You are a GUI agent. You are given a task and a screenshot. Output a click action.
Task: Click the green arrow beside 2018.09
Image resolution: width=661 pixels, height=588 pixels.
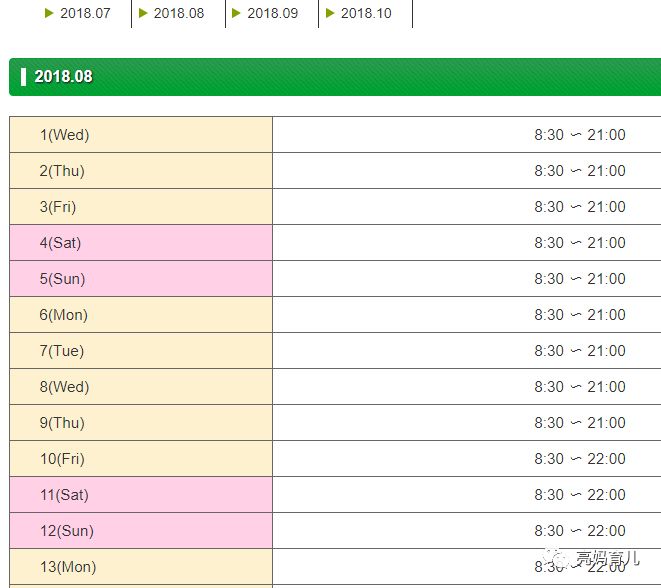coord(236,13)
